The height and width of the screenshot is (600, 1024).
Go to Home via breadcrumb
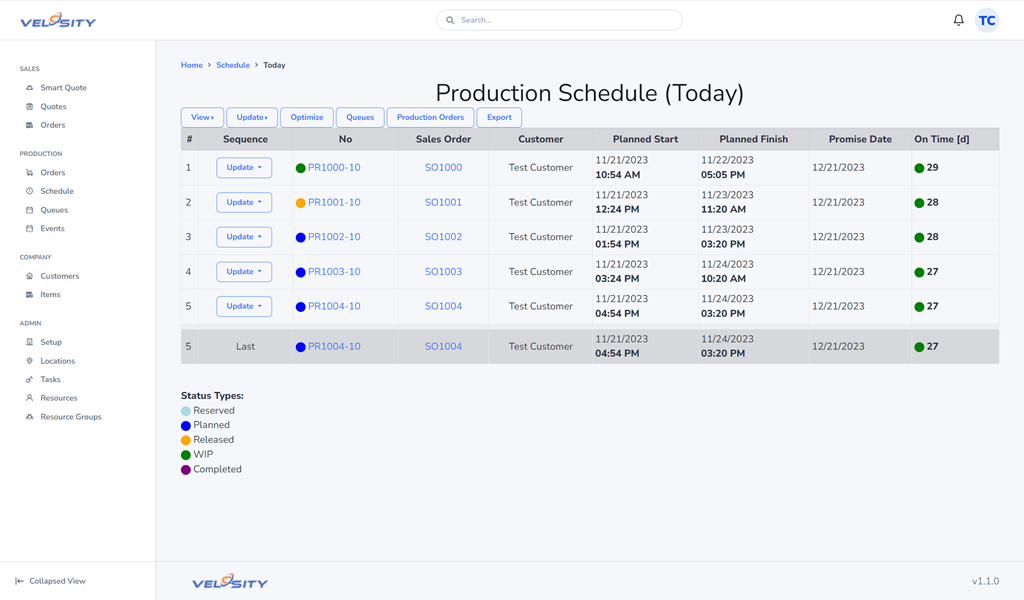coord(192,65)
